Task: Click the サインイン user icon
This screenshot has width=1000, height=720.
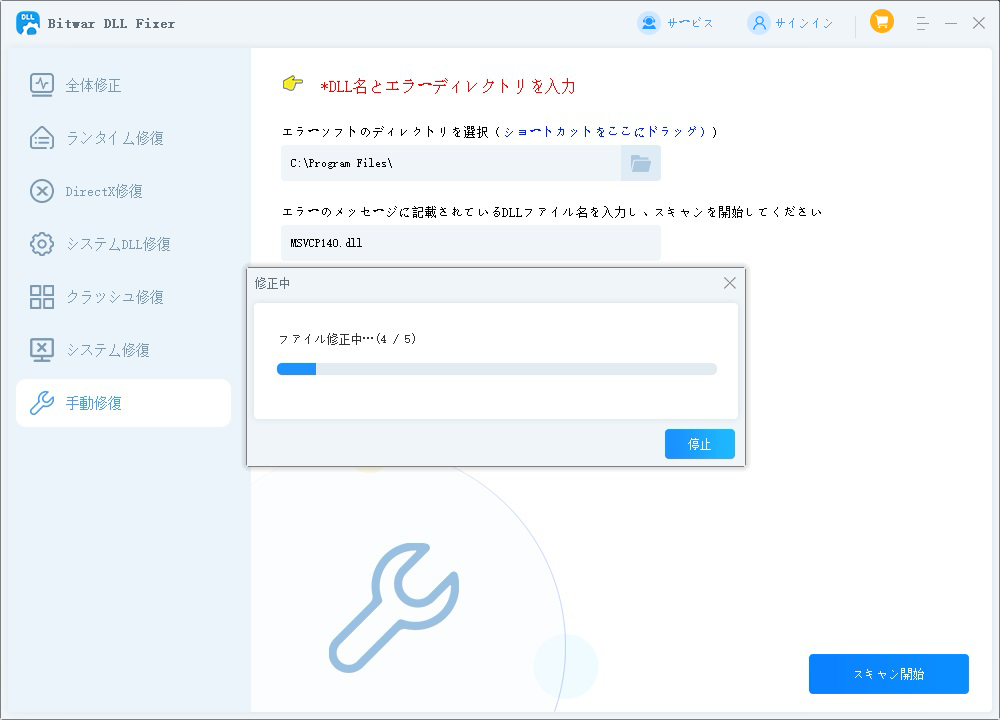Action: click(759, 24)
